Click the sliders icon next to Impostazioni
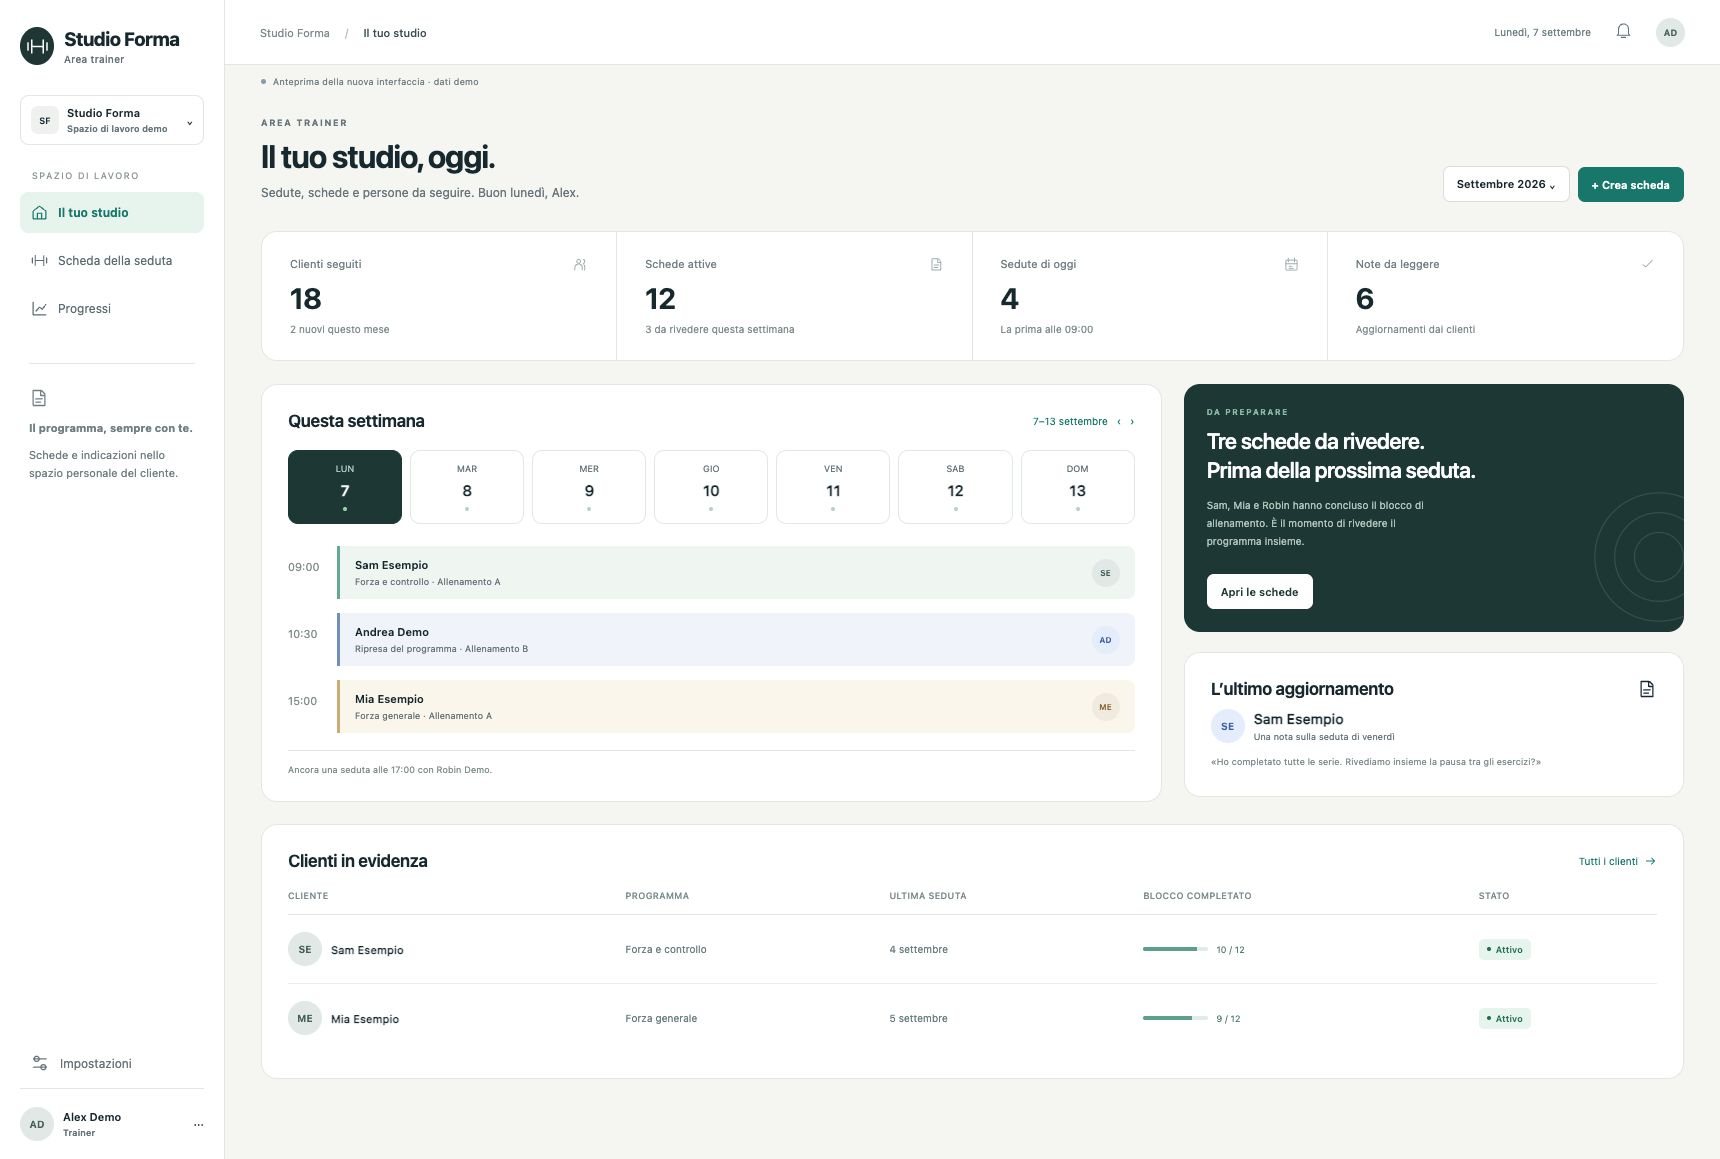The height and width of the screenshot is (1159, 1720). tap(40, 1063)
